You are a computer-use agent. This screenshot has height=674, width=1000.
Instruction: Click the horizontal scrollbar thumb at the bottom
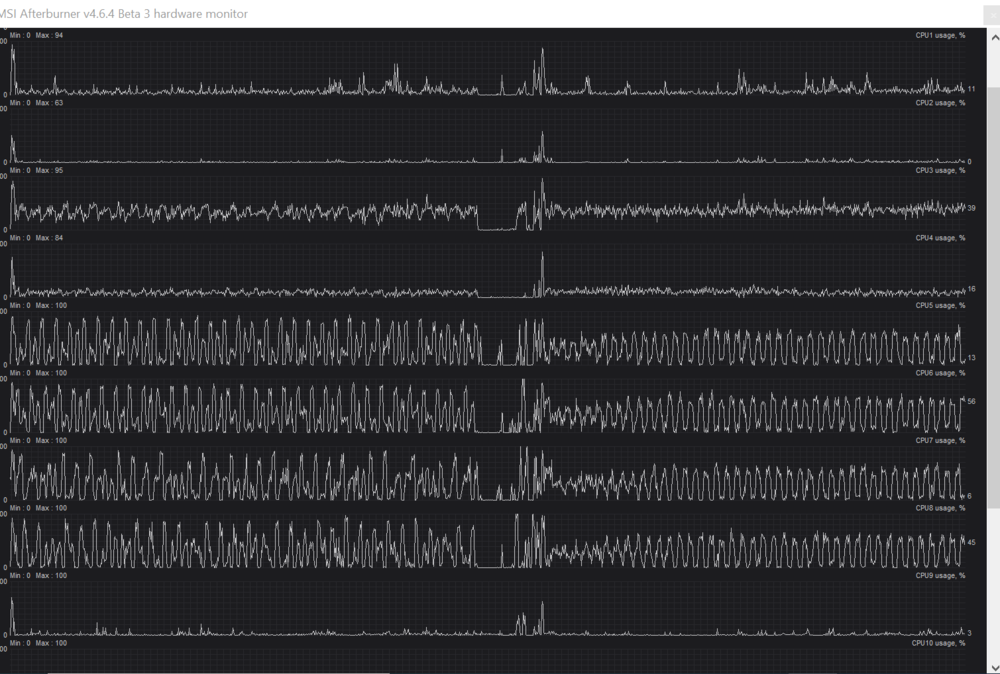(x=218, y=672)
